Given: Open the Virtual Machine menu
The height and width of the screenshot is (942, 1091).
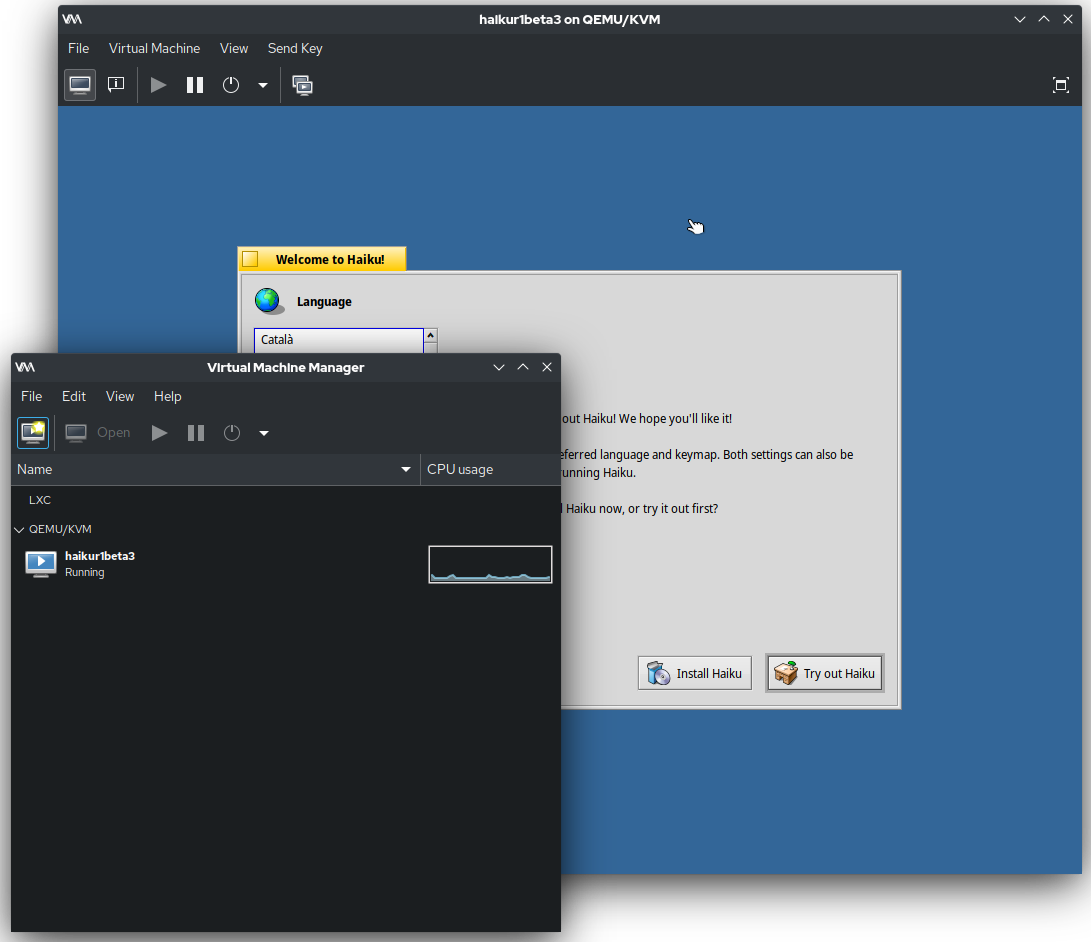Looking at the screenshot, I should pyautogui.click(x=154, y=48).
